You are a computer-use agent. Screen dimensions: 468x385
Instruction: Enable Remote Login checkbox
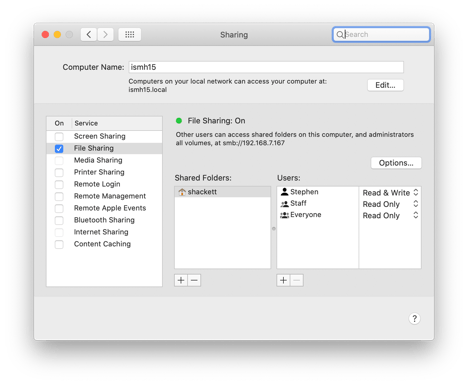(59, 184)
